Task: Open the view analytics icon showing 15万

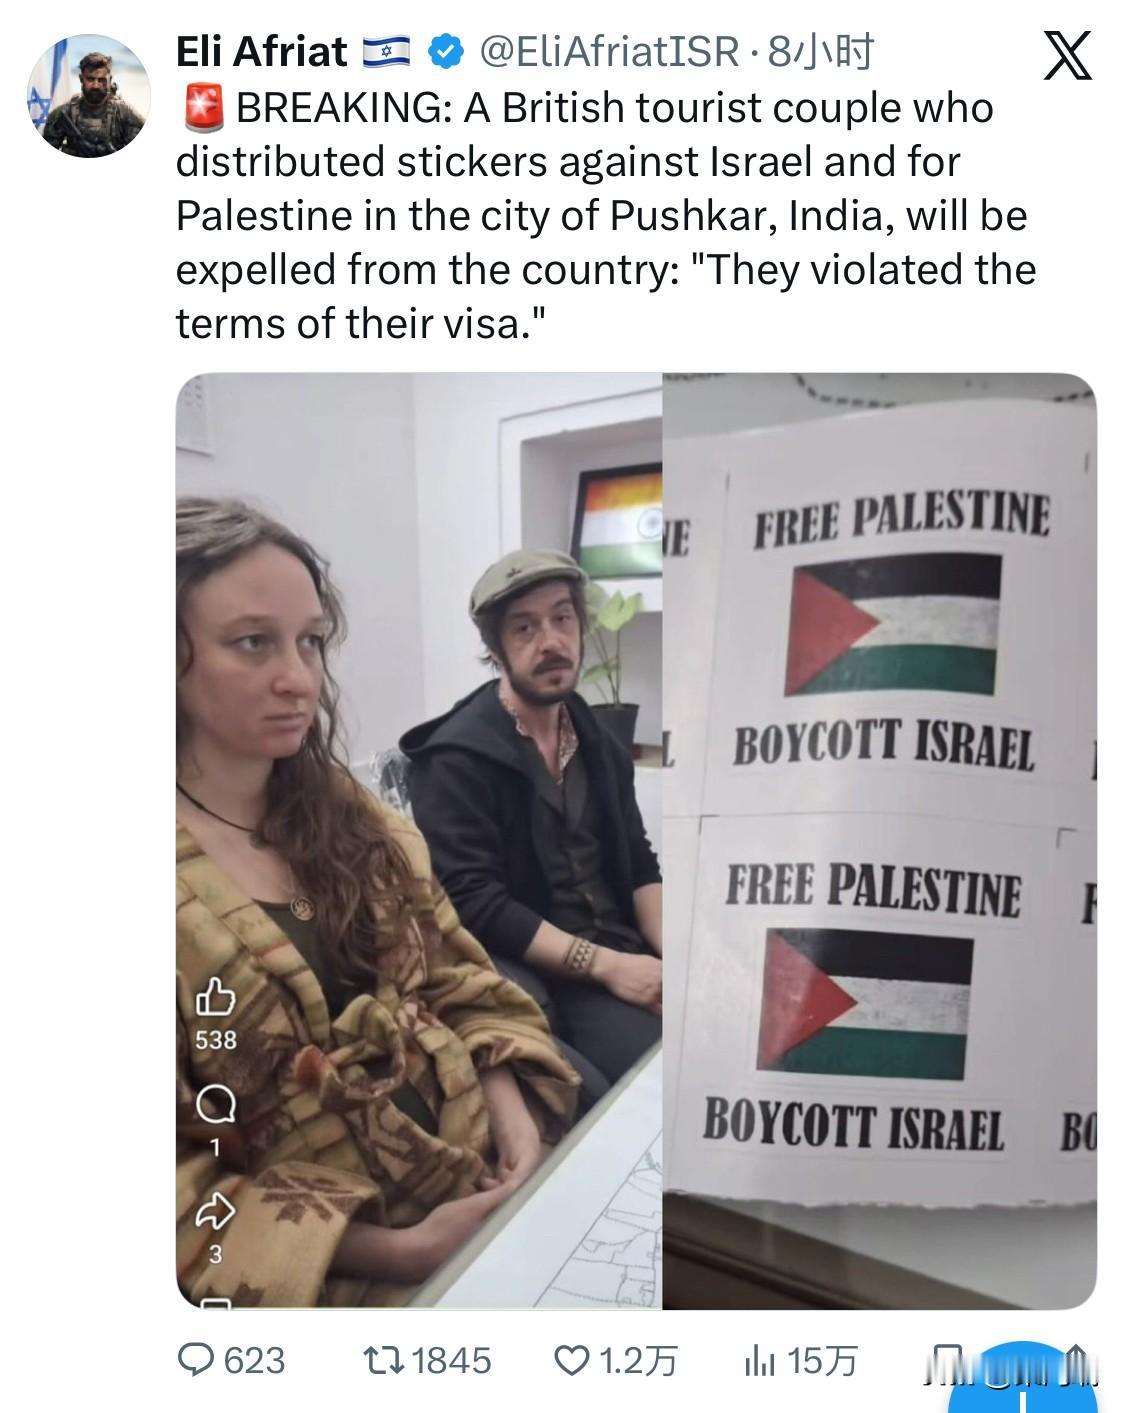Action: [801, 1360]
